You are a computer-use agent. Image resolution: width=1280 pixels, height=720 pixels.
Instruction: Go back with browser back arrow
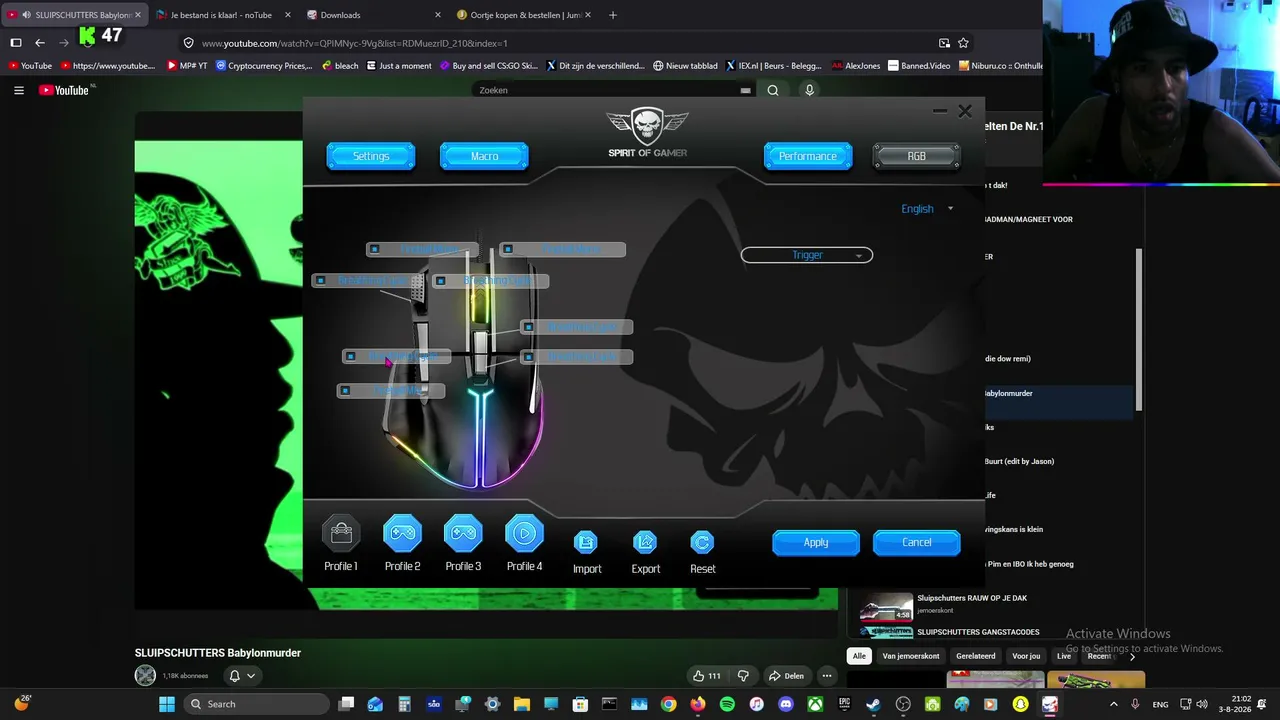click(x=39, y=43)
